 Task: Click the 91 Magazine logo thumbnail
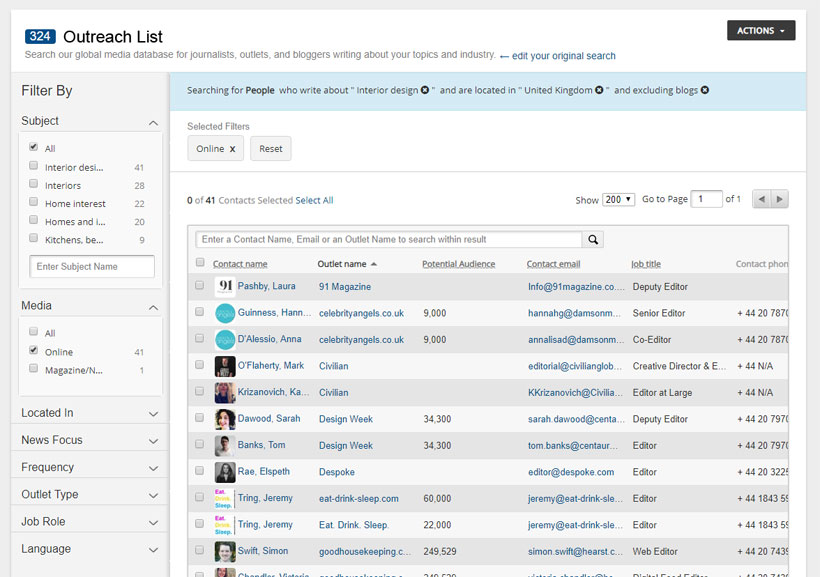(x=225, y=286)
